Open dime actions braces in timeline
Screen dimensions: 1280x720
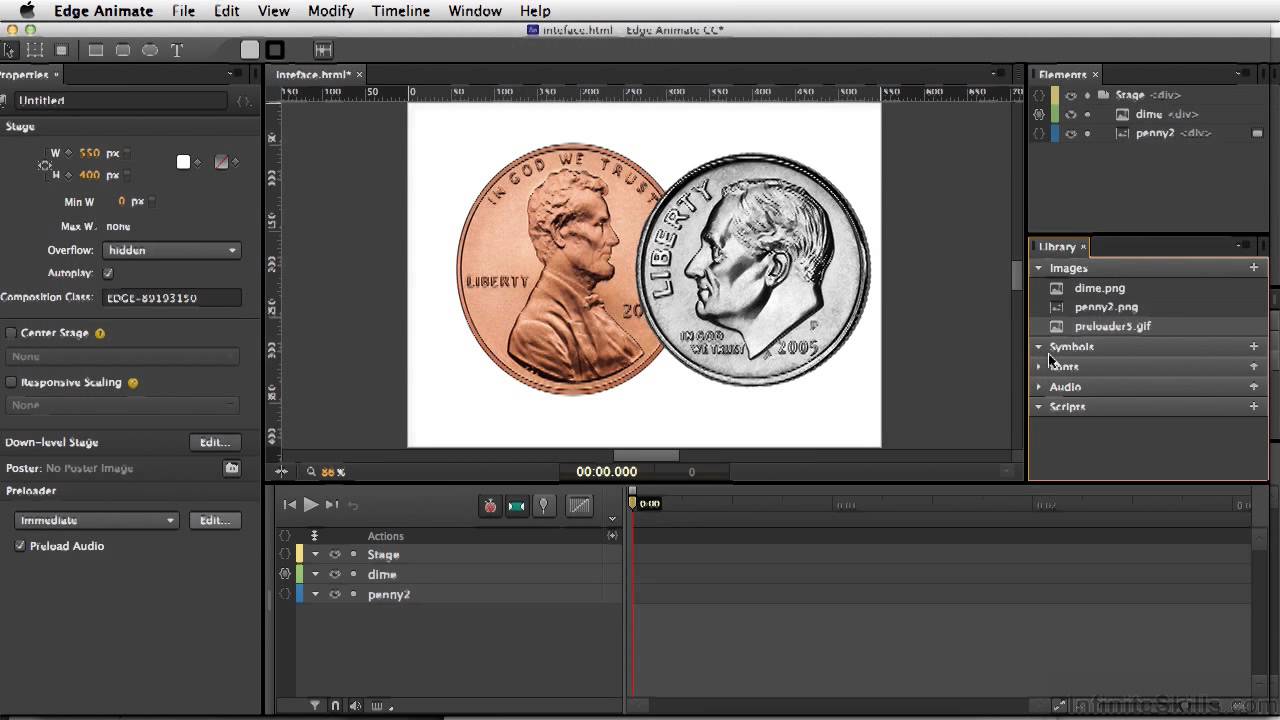tap(285, 574)
